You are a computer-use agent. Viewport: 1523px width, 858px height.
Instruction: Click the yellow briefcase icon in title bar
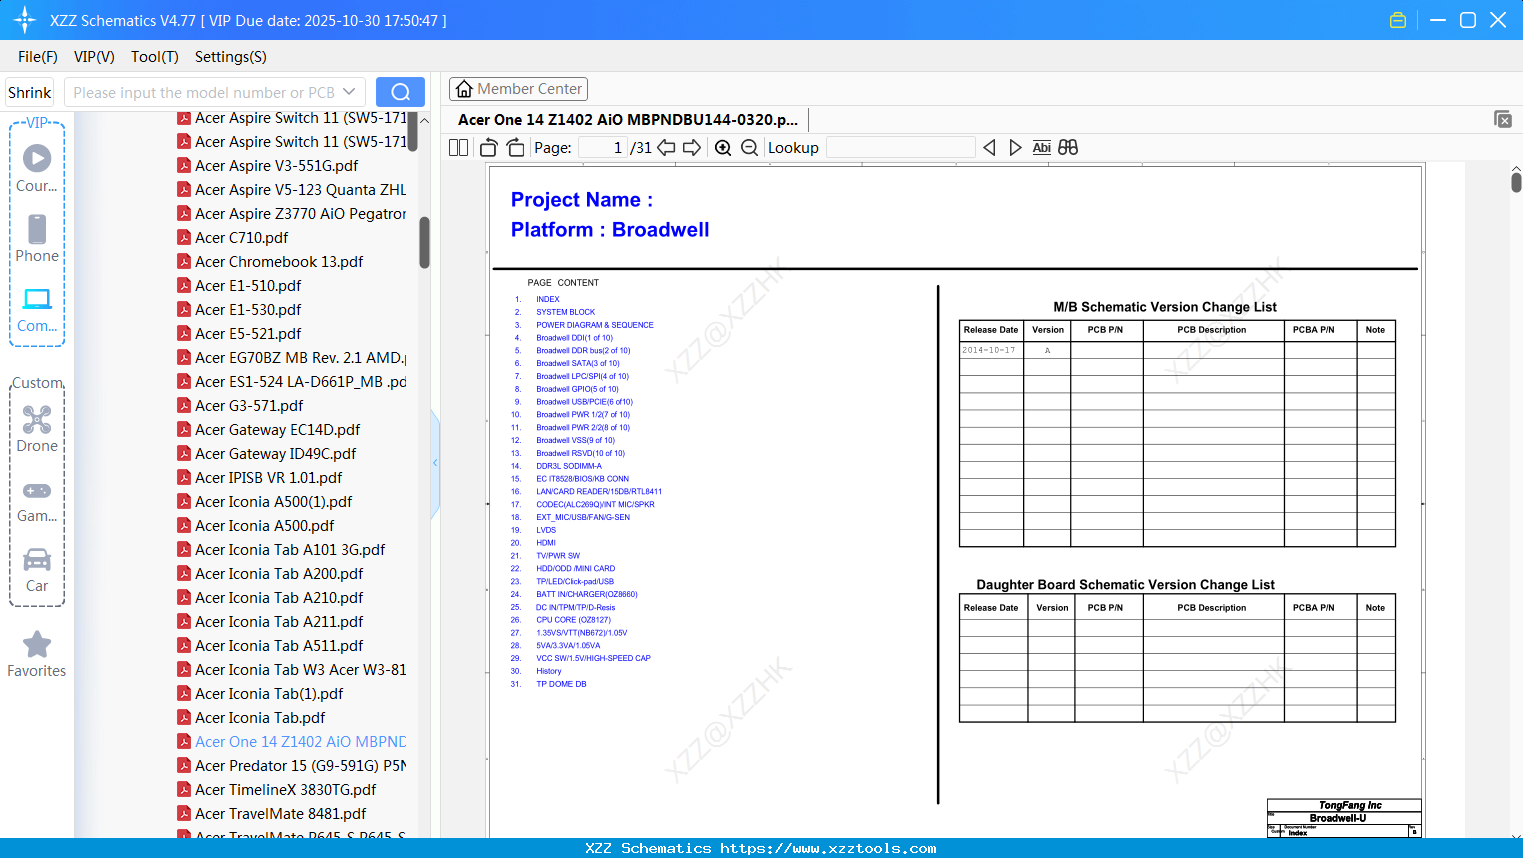1398,20
